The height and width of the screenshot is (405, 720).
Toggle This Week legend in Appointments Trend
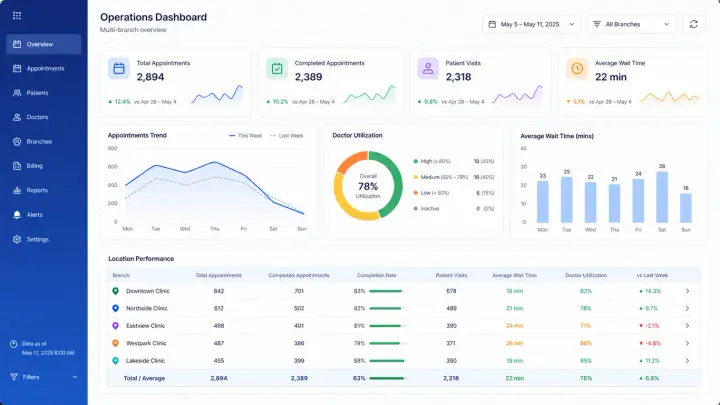[x=245, y=135]
